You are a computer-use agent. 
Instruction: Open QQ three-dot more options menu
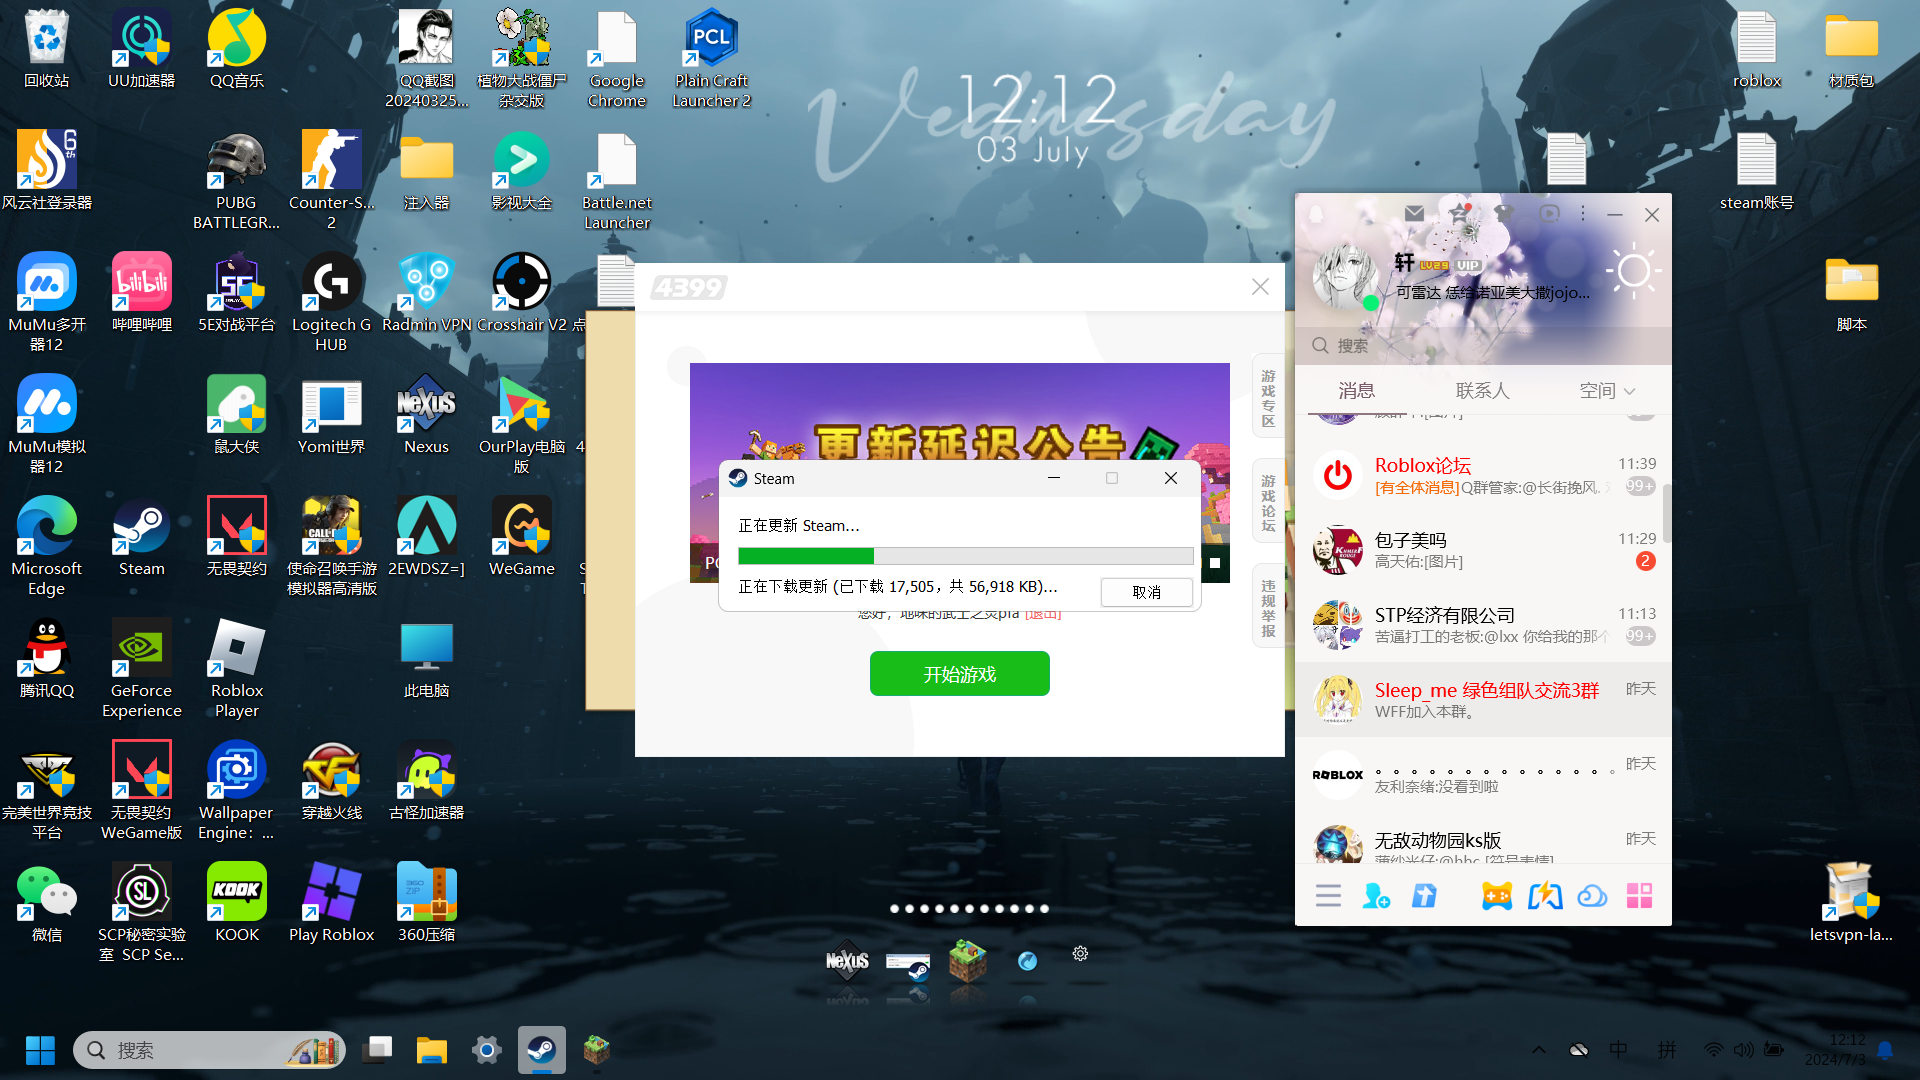1582,214
